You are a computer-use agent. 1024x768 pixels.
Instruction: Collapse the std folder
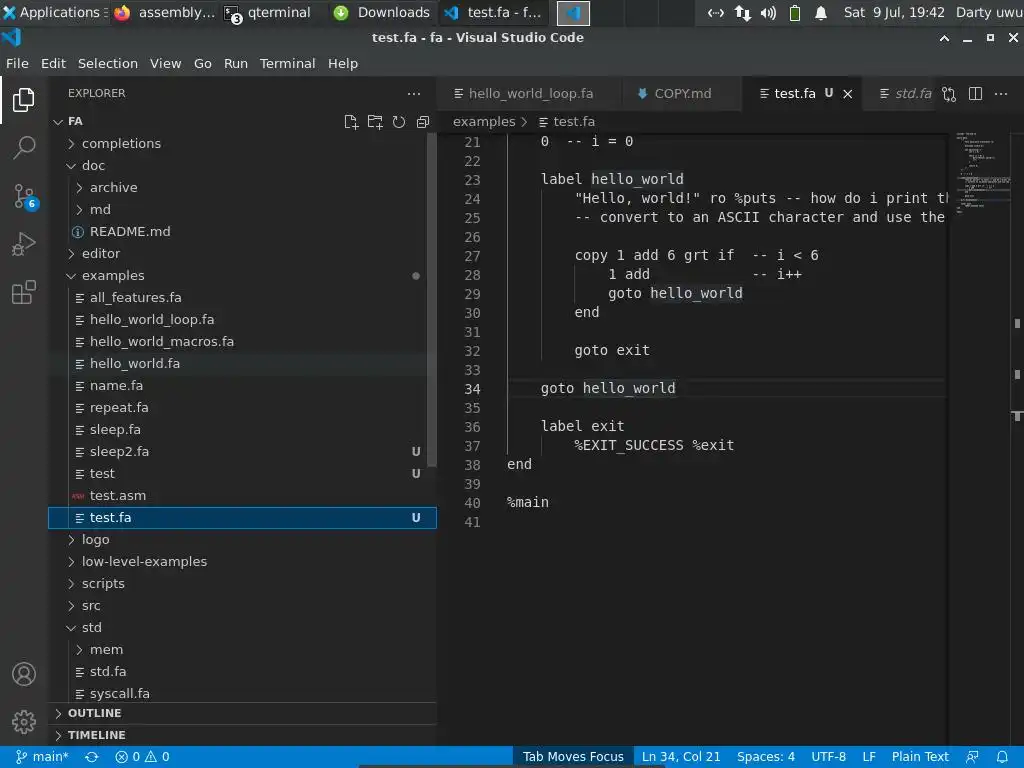[242, 628]
